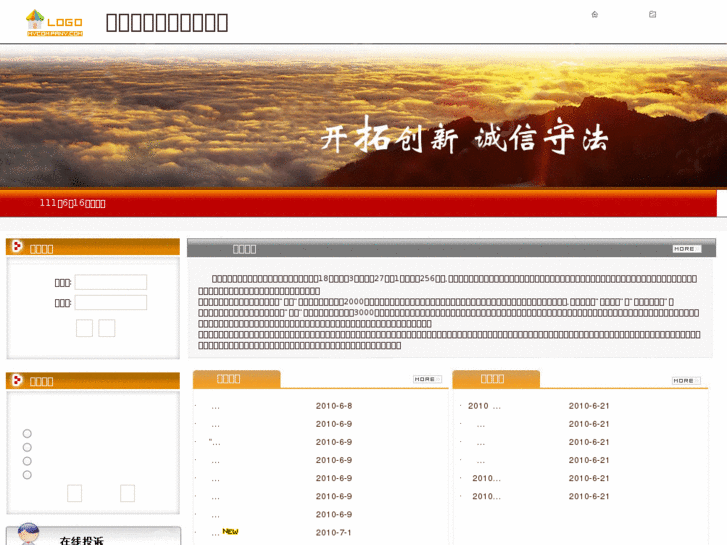Click the cartoon avatar on the 在线投诉 banner
The width and height of the screenshot is (727, 545).
28,534
